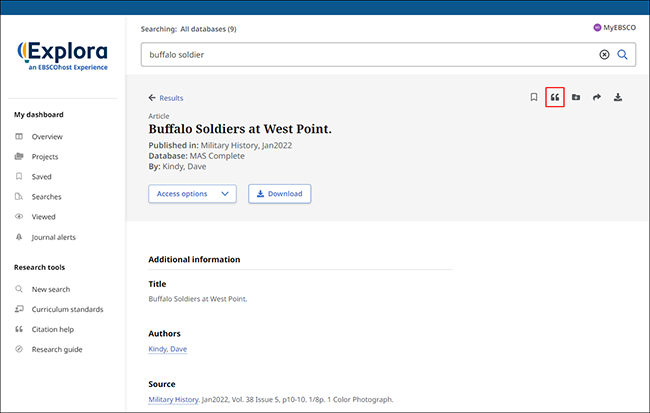This screenshot has height=413, width=650.
Task: Clear the search box with the X icon
Action: [604, 54]
